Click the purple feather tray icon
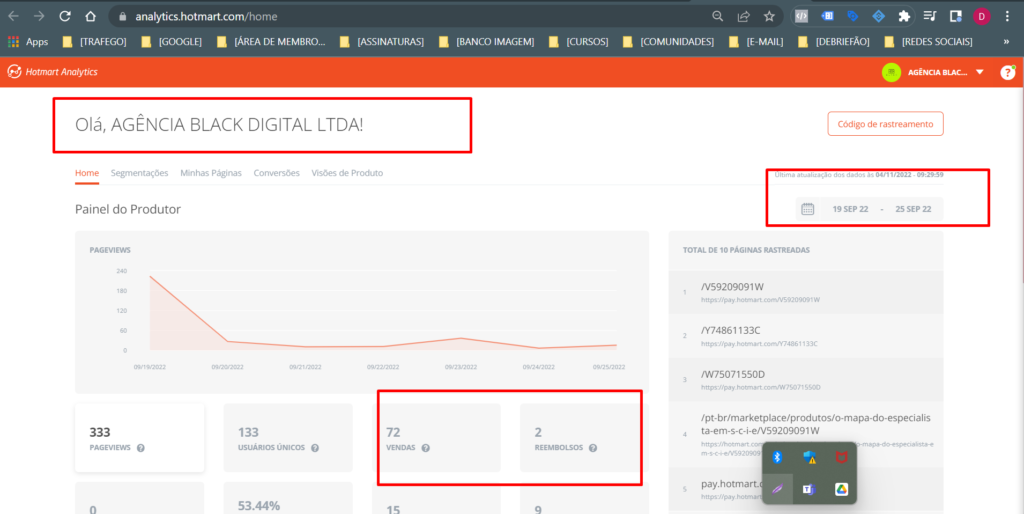Image resolution: width=1024 pixels, height=514 pixels. click(777, 489)
